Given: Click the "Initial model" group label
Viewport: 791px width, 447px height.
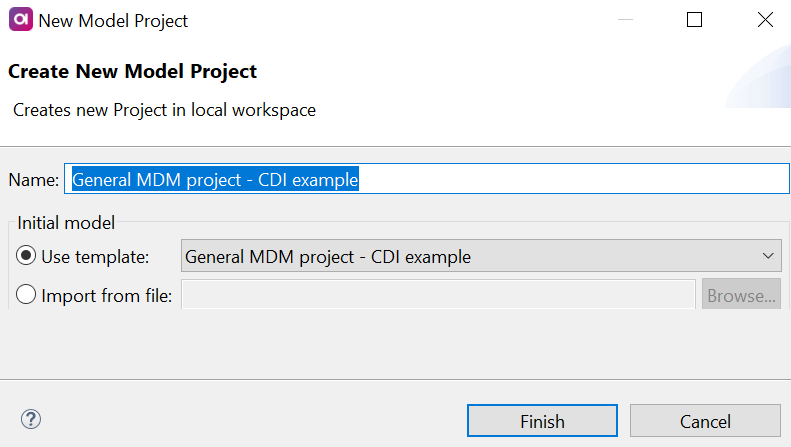Looking at the screenshot, I should point(66,222).
